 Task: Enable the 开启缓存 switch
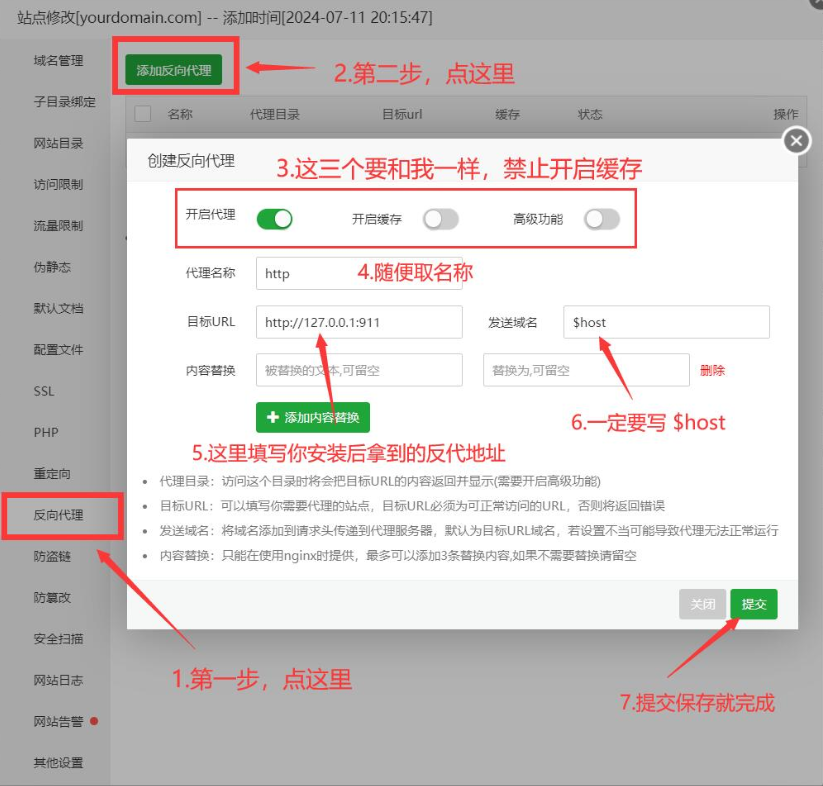tap(440, 219)
